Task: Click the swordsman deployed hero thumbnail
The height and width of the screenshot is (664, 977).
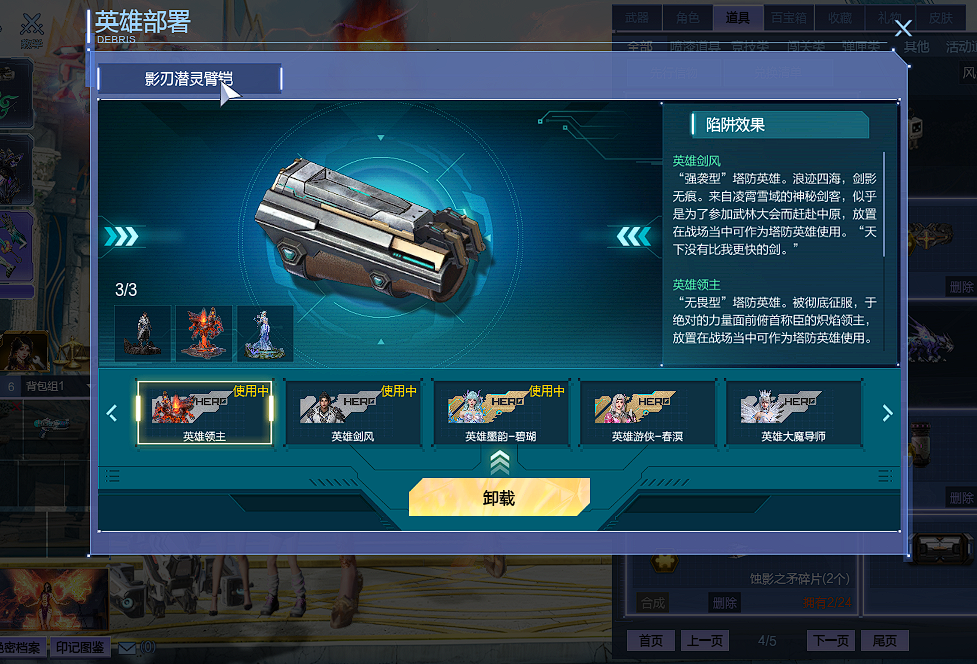Action: (x=143, y=333)
